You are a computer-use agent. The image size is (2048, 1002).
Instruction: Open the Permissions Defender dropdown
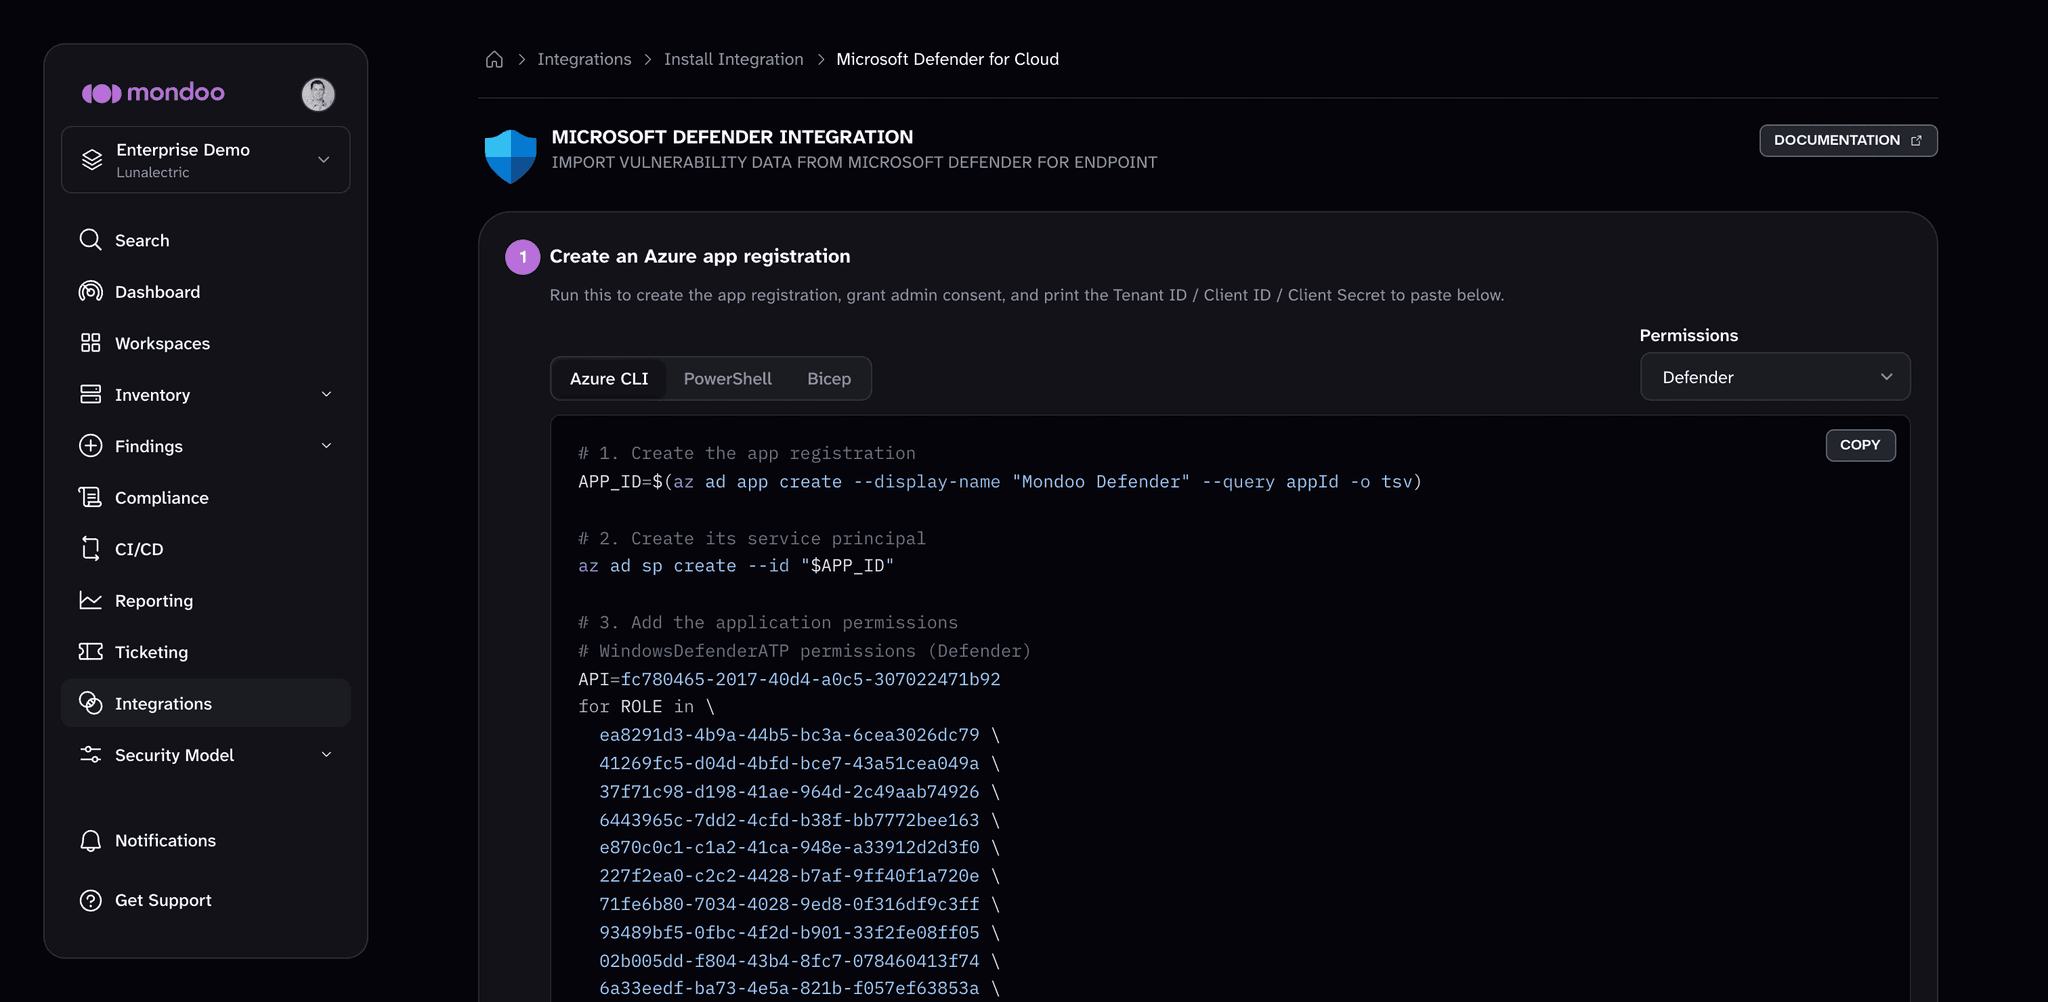[x=1775, y=377]
